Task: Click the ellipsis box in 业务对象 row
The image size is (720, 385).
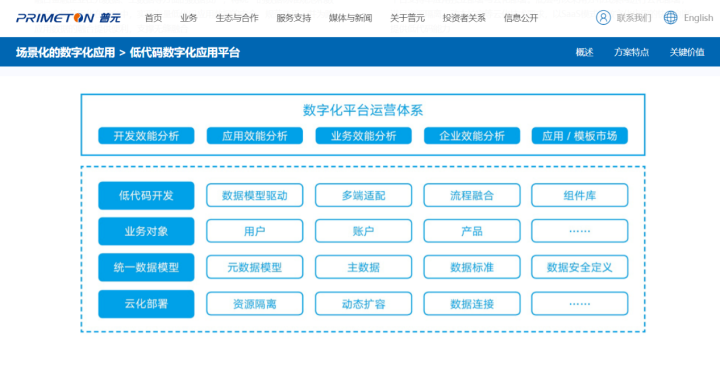Action: pyautogui.click(x=579, y=231)
